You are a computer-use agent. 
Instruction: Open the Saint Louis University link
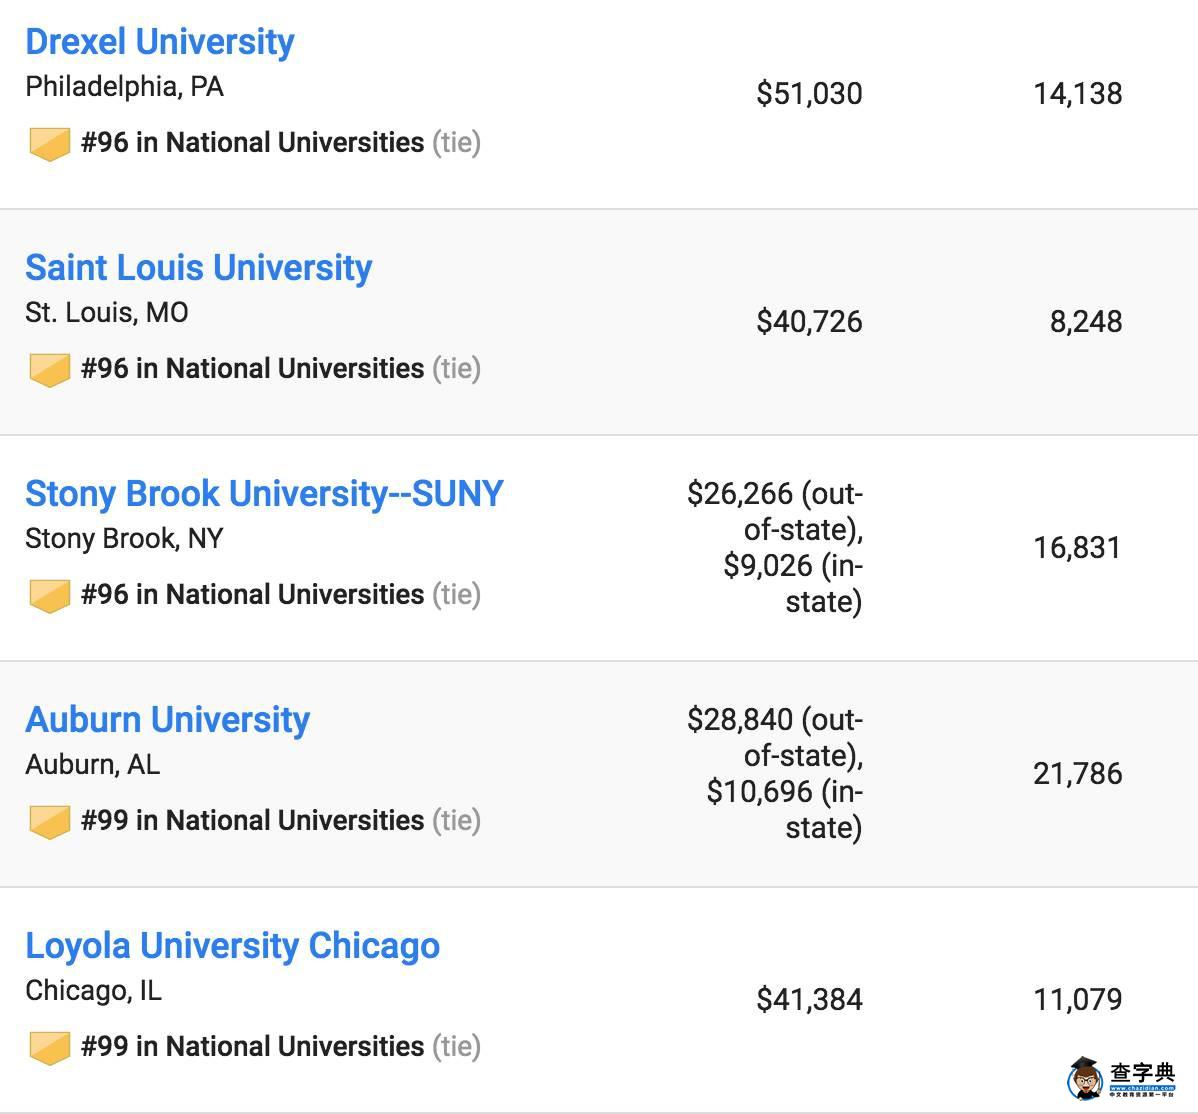pos(198,268)
